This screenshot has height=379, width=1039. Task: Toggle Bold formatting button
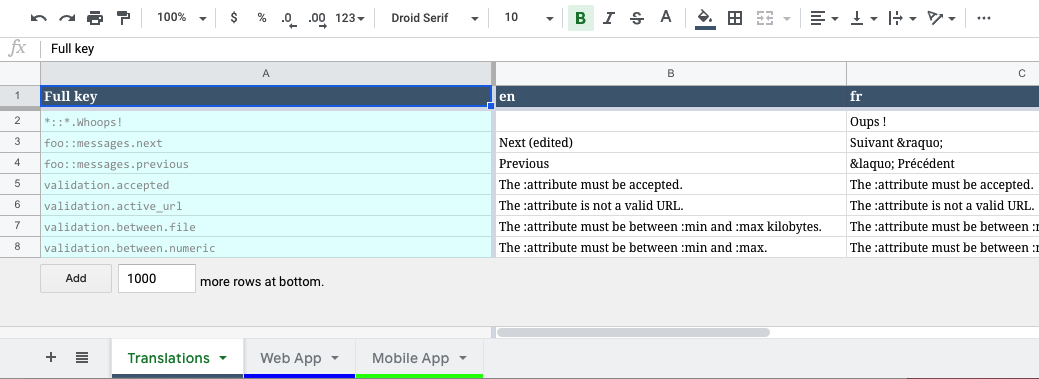pos(580,19)
